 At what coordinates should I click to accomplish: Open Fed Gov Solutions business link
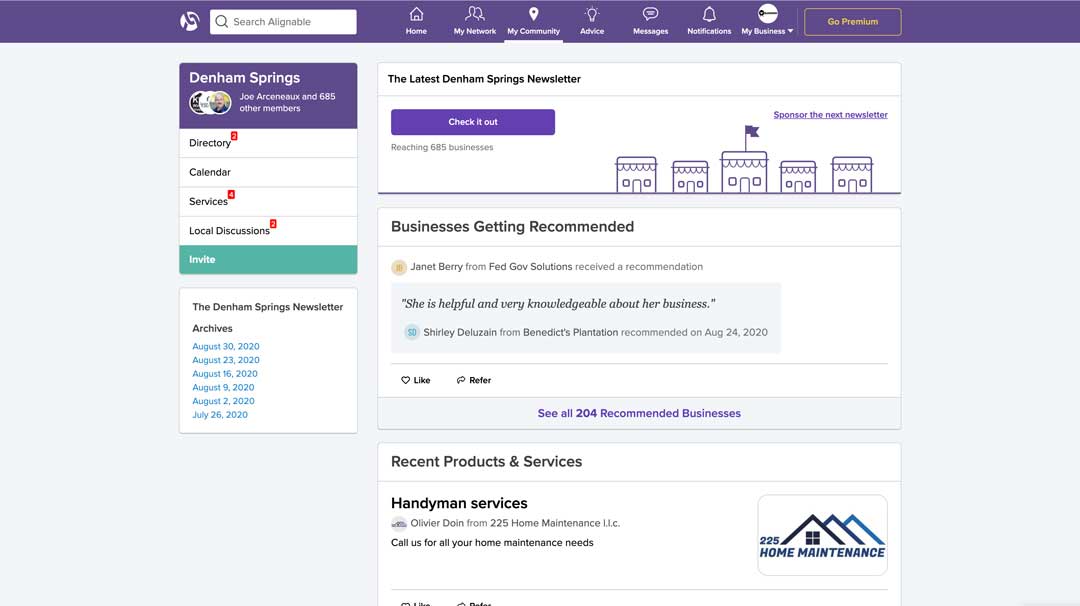point(530,267)
